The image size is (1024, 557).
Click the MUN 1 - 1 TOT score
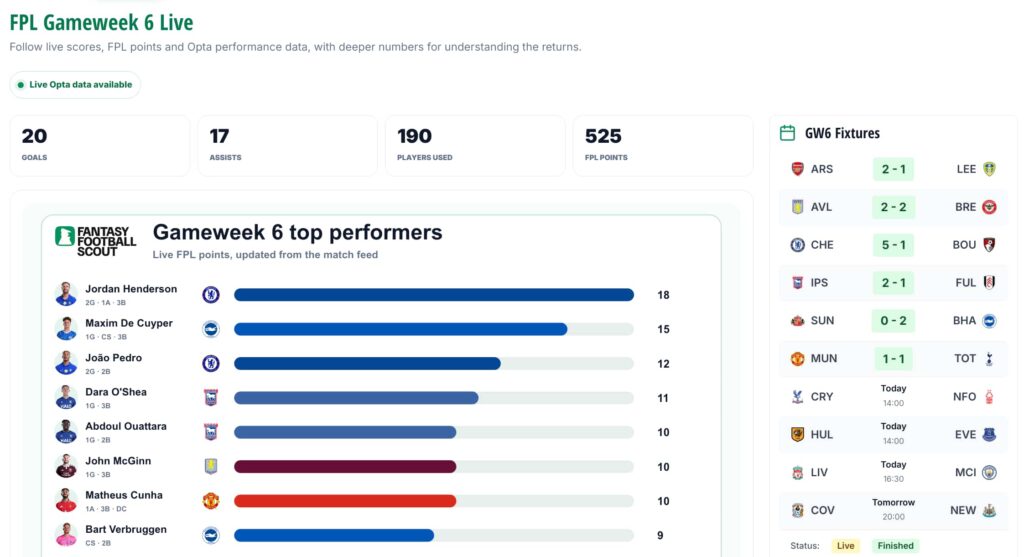[893, 358]
